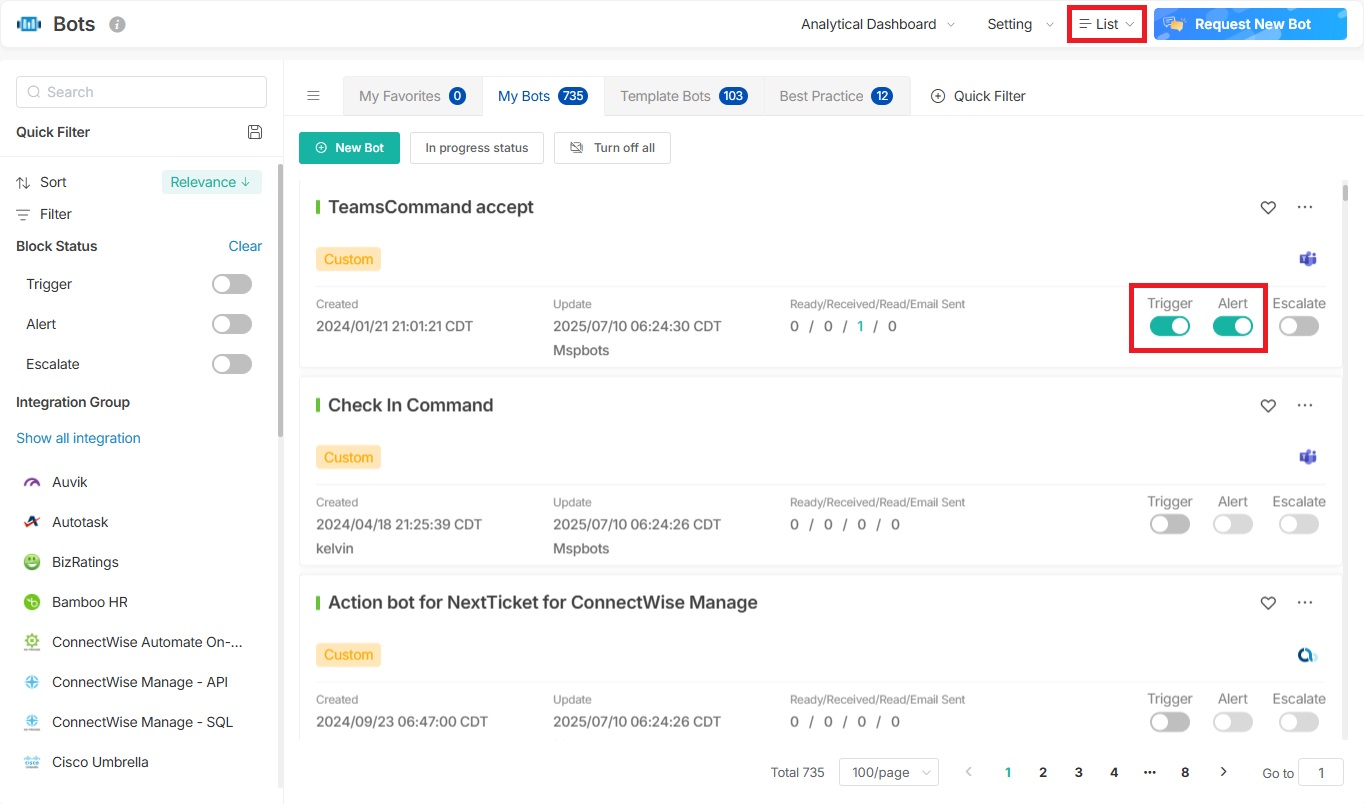Select ConnectWise Manage - SQL integration icon
This screenshot has height=804, width=1364.
tap(32, 722)
